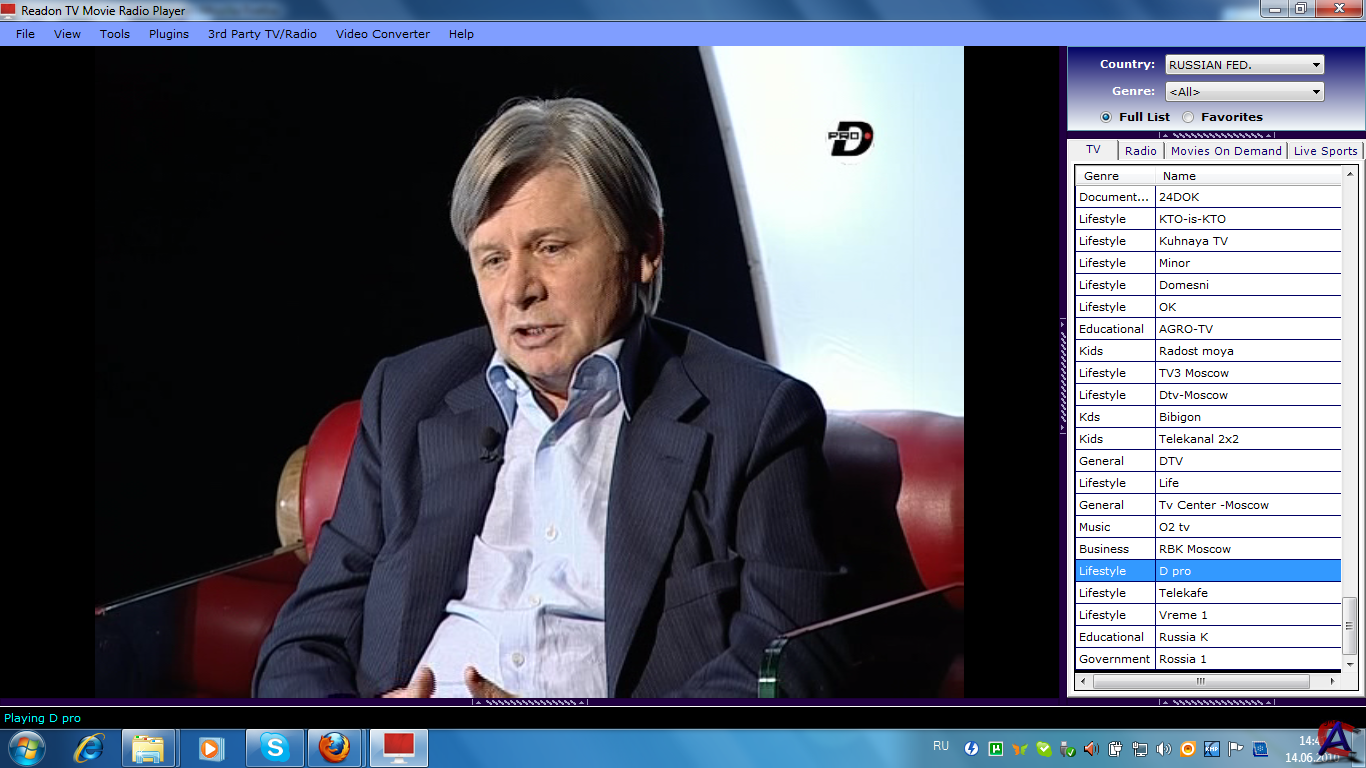Viewport: 1366px width, 768px height.
Task: Click the Internet Explorer taskbar icon
Action: click(88, 748)
